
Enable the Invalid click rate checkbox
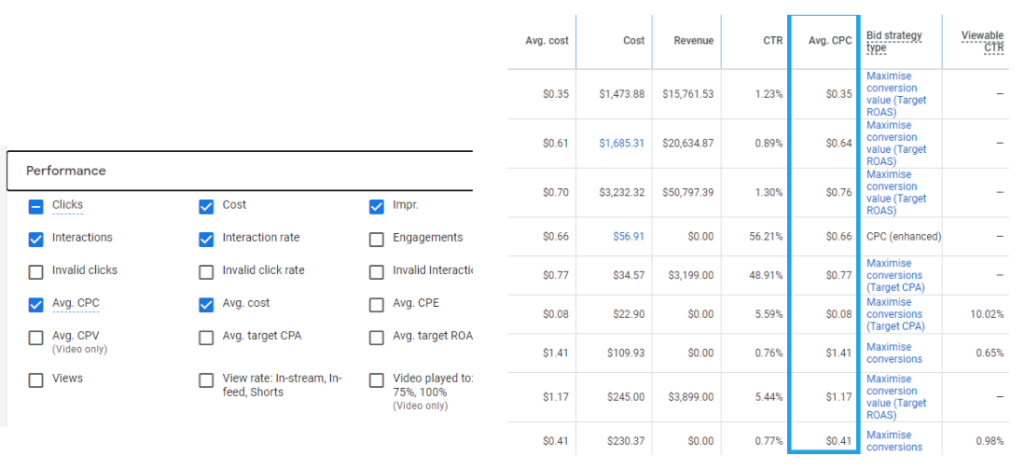[x=206, y=272]
